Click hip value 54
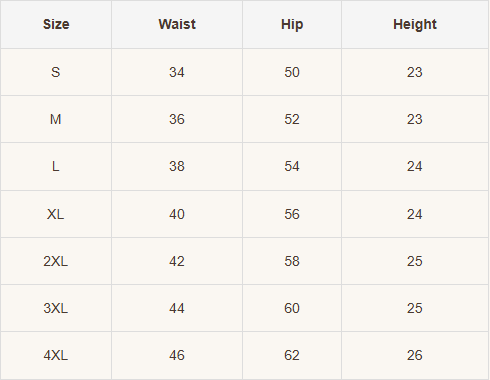The height and width of the screenshot is (380, 490). (292, 166)
